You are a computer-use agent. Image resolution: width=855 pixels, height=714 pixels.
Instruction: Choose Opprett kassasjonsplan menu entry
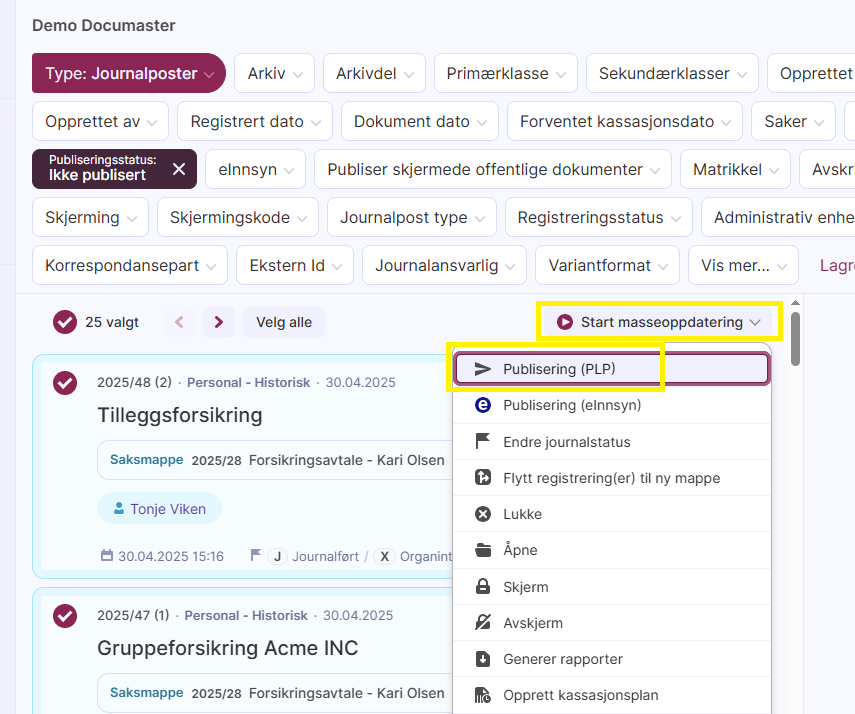tap(611, 695)
